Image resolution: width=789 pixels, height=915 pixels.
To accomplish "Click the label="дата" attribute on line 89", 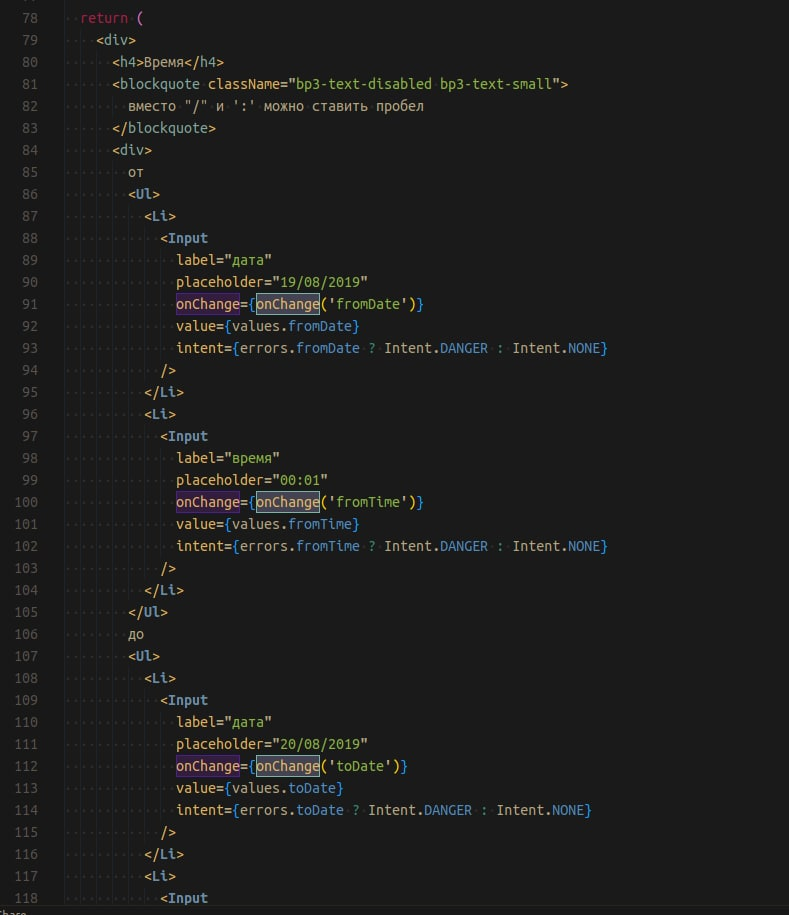I will click(224, 260).
